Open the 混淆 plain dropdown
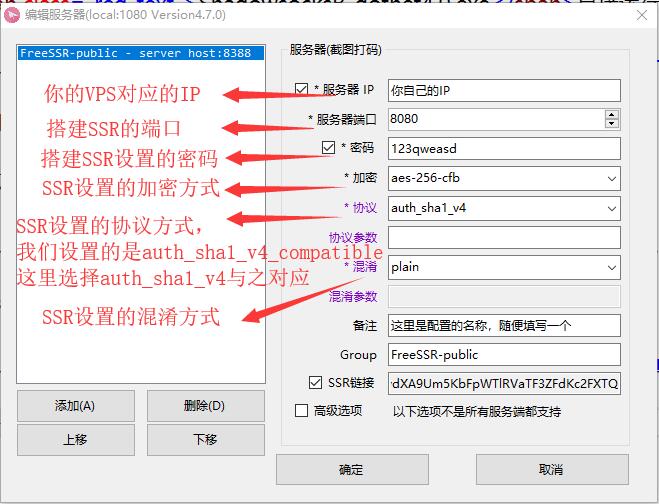The width and height of the screenshot is (659, 504). [611, 267]
